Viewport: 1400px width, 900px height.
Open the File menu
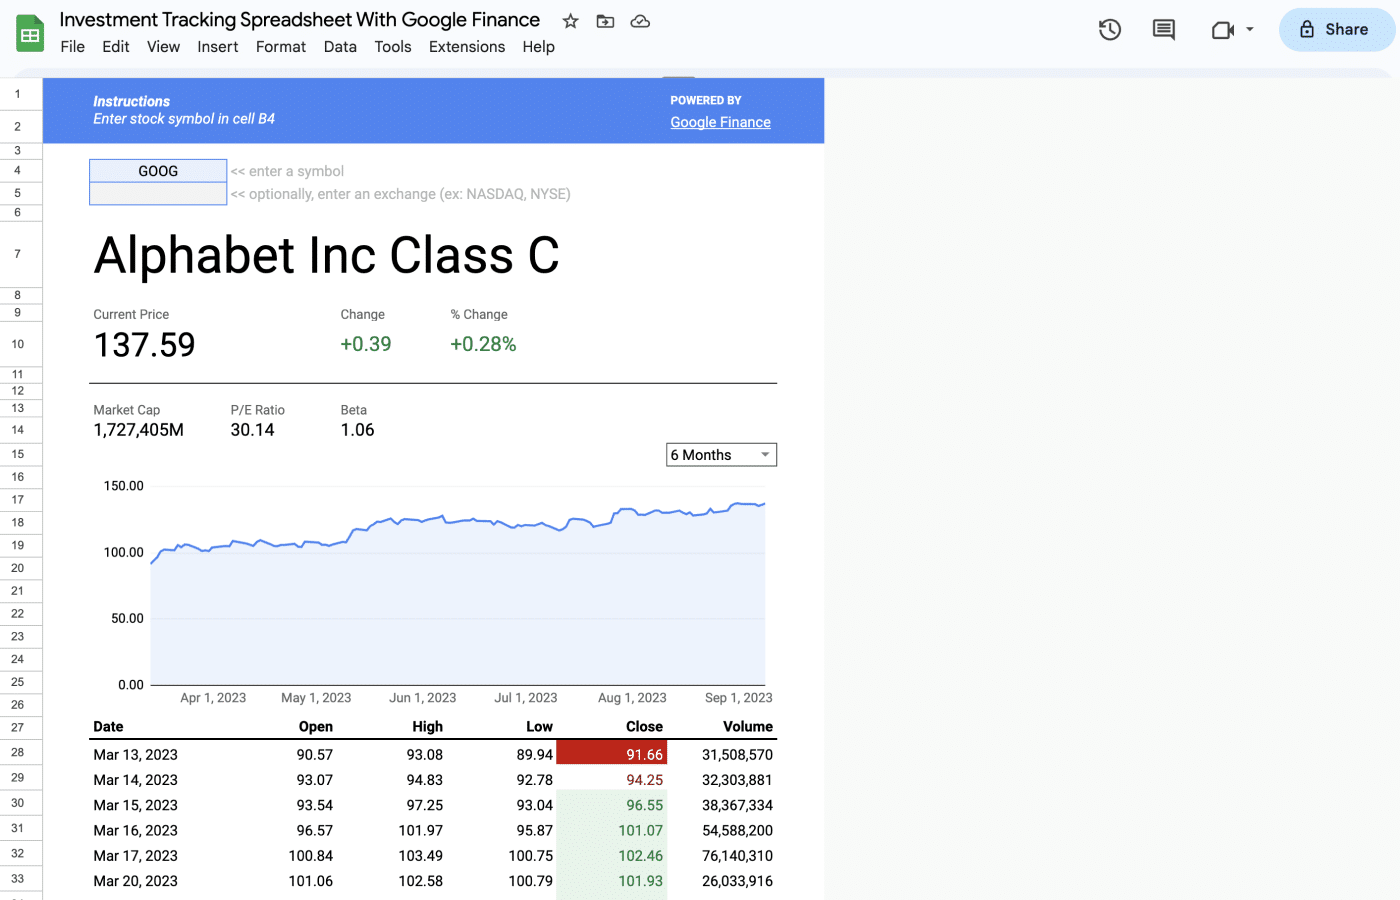(x=73, y=47)
